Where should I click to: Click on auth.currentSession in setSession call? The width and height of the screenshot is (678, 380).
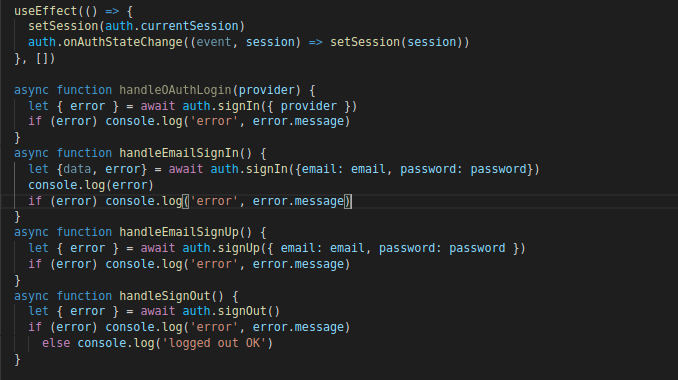172,26
